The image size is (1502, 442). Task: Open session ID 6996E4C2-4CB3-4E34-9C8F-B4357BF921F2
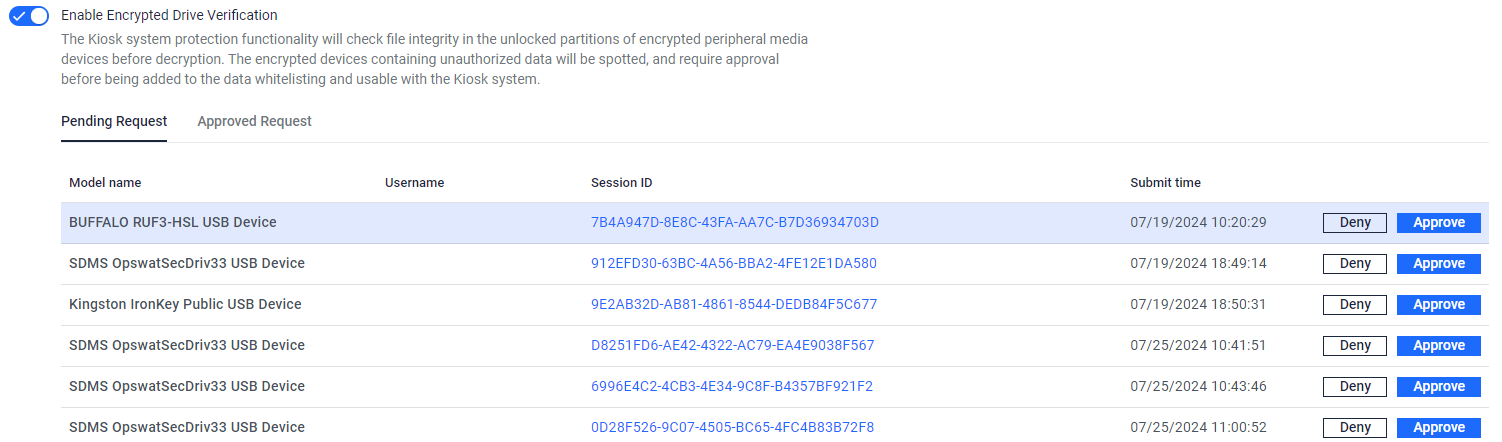(732, 386)
